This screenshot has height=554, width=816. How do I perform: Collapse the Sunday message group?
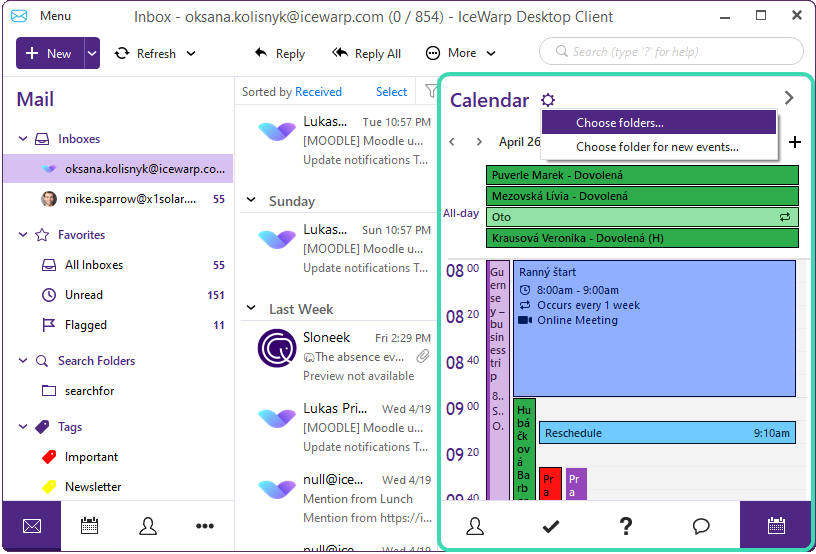click(251, 201)
